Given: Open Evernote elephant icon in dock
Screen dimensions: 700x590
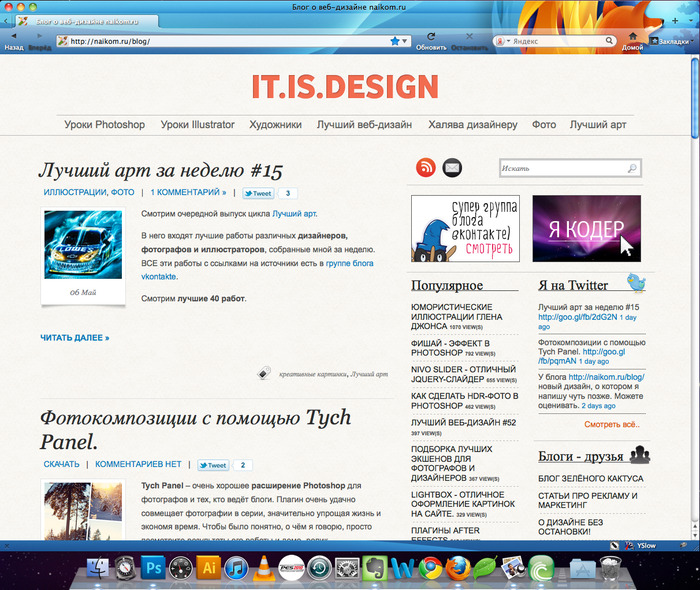Looking at the screenshot, I should click(375, 568).
